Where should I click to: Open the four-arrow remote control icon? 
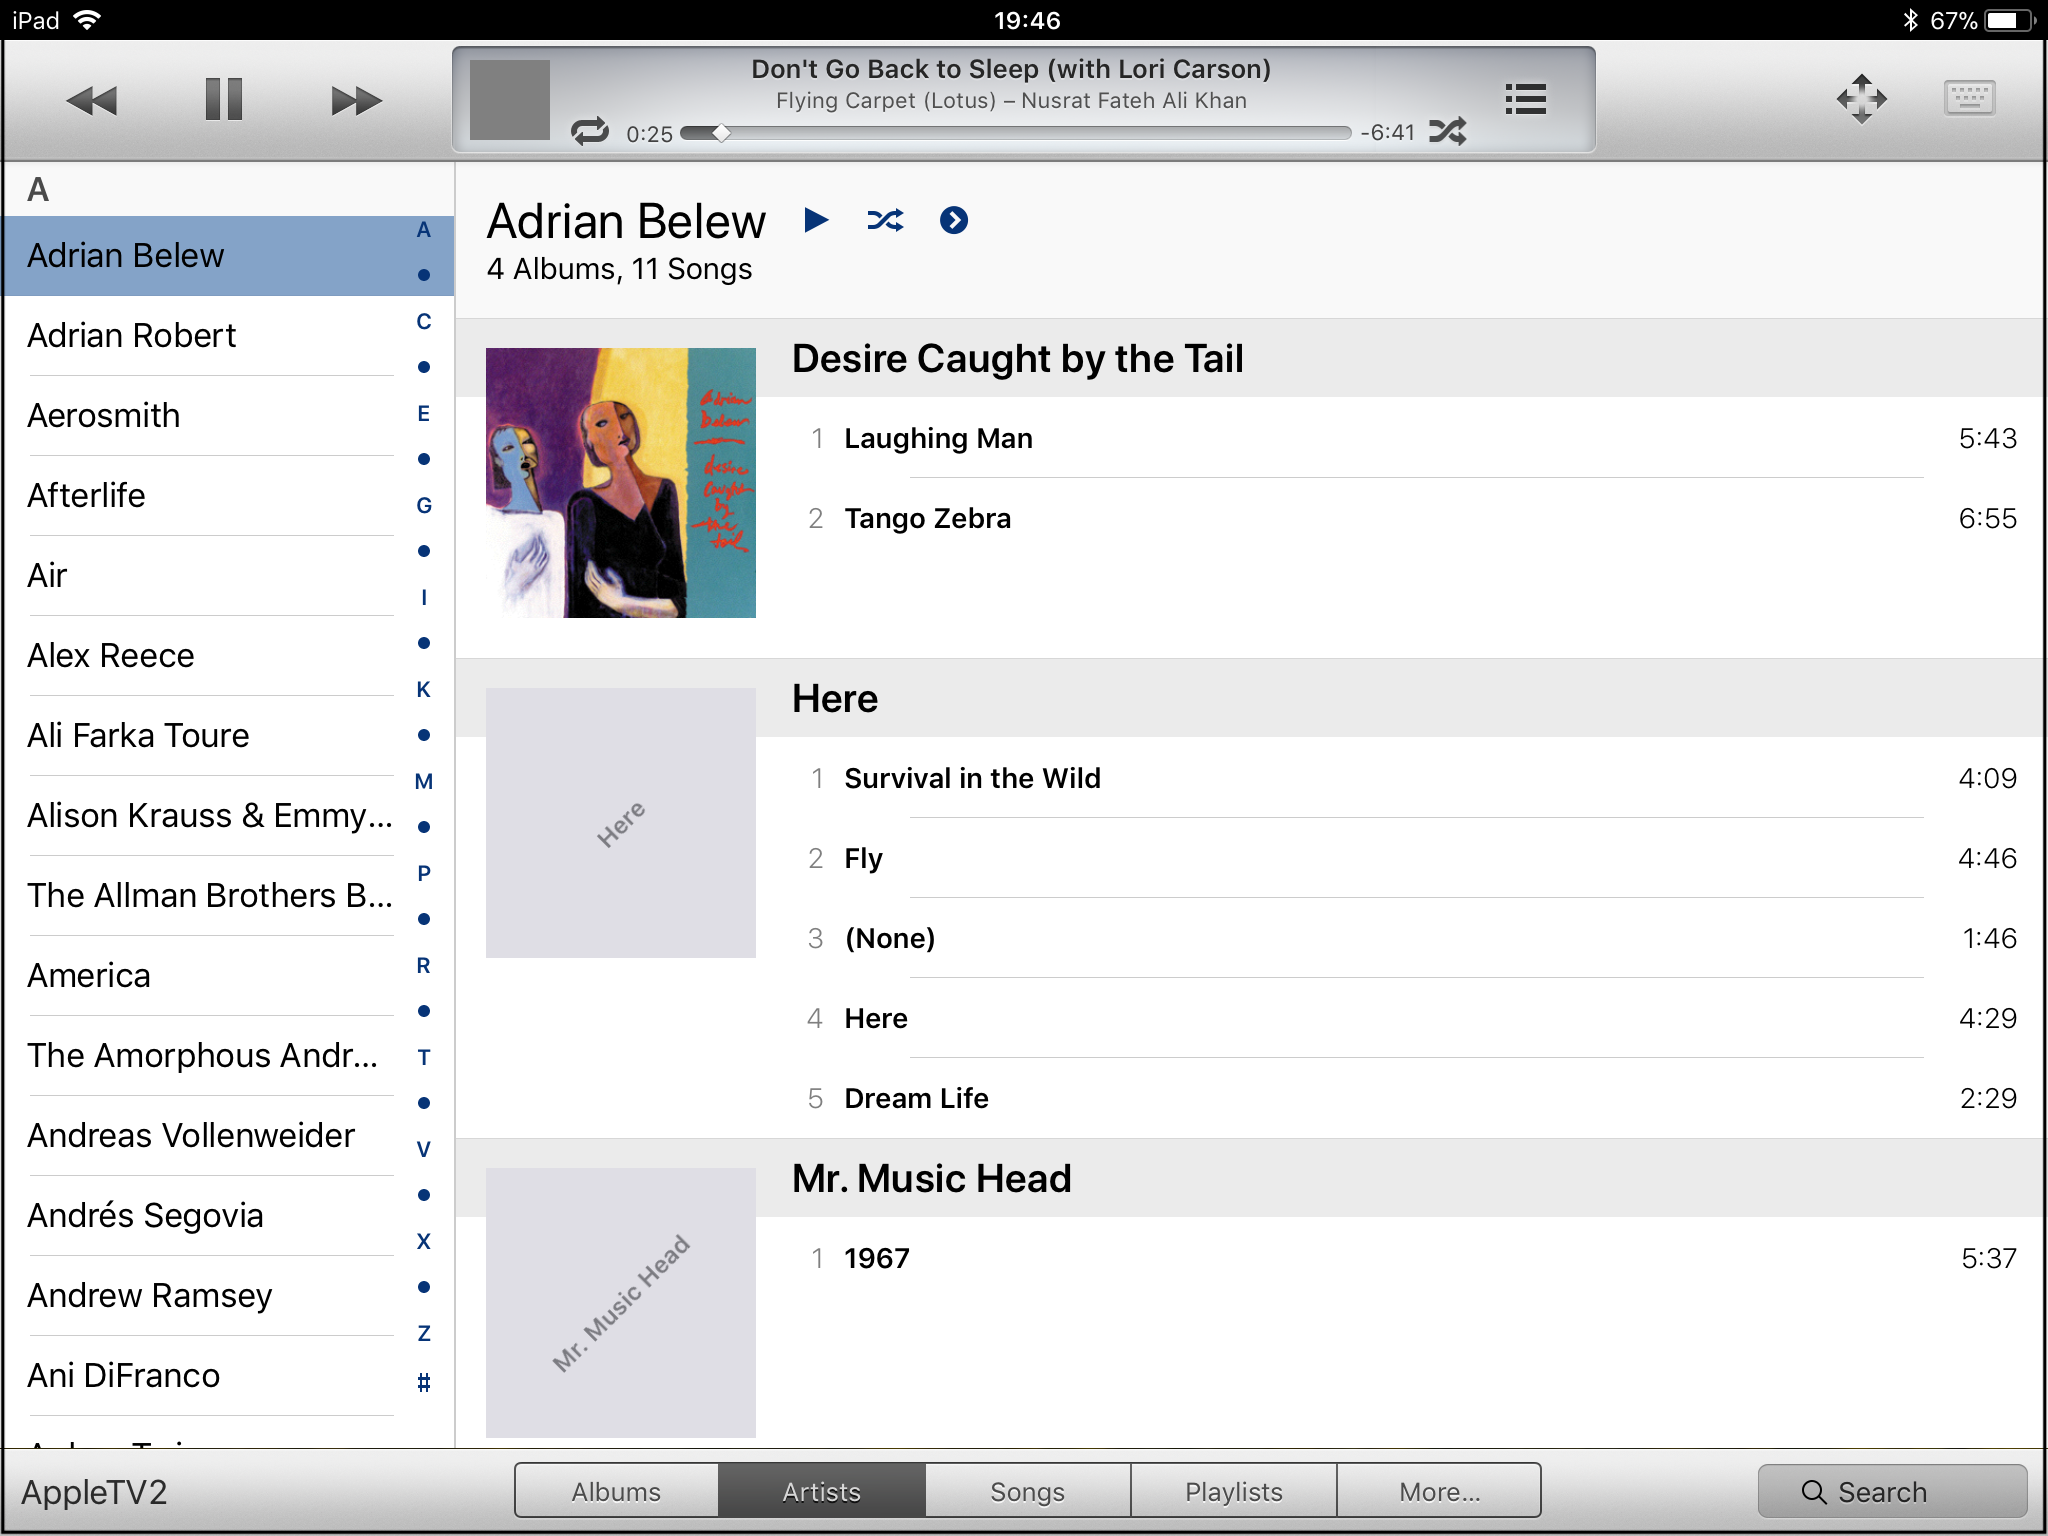1861,99
